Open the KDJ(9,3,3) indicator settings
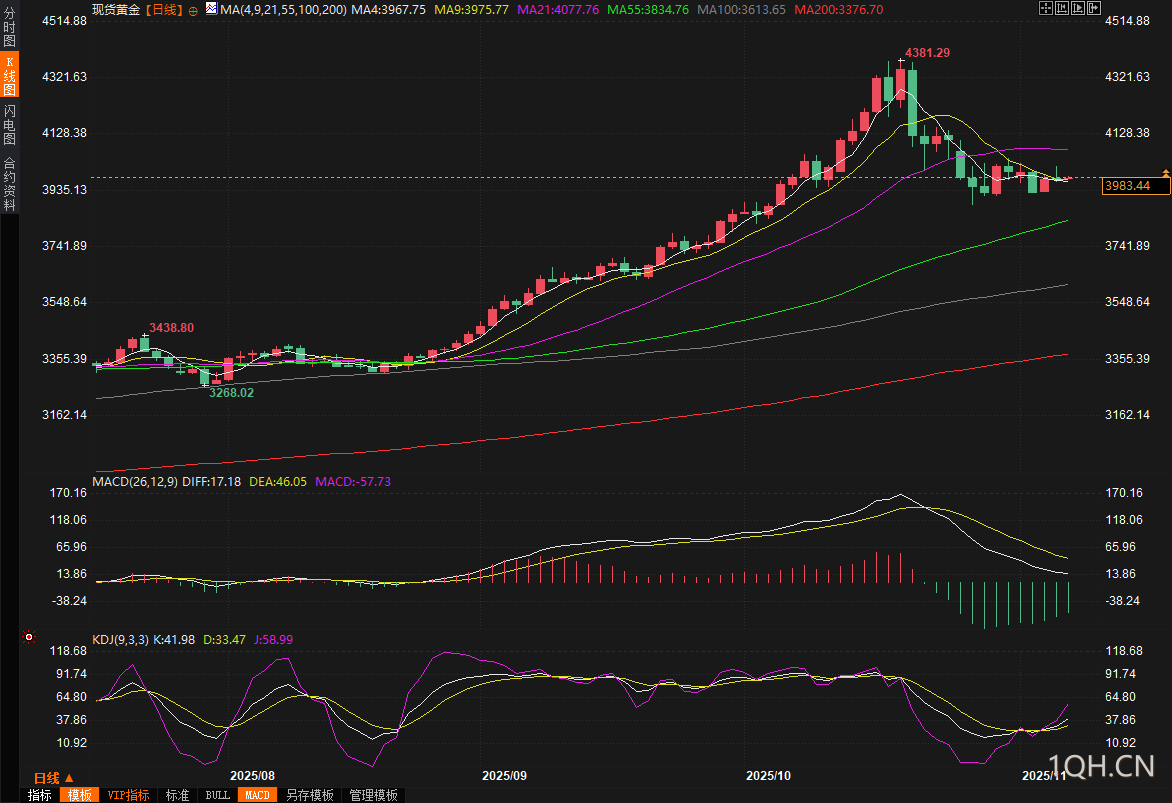Image resolution: width=1172 pixels, height=803 pixels. click(x=120, y=639)
